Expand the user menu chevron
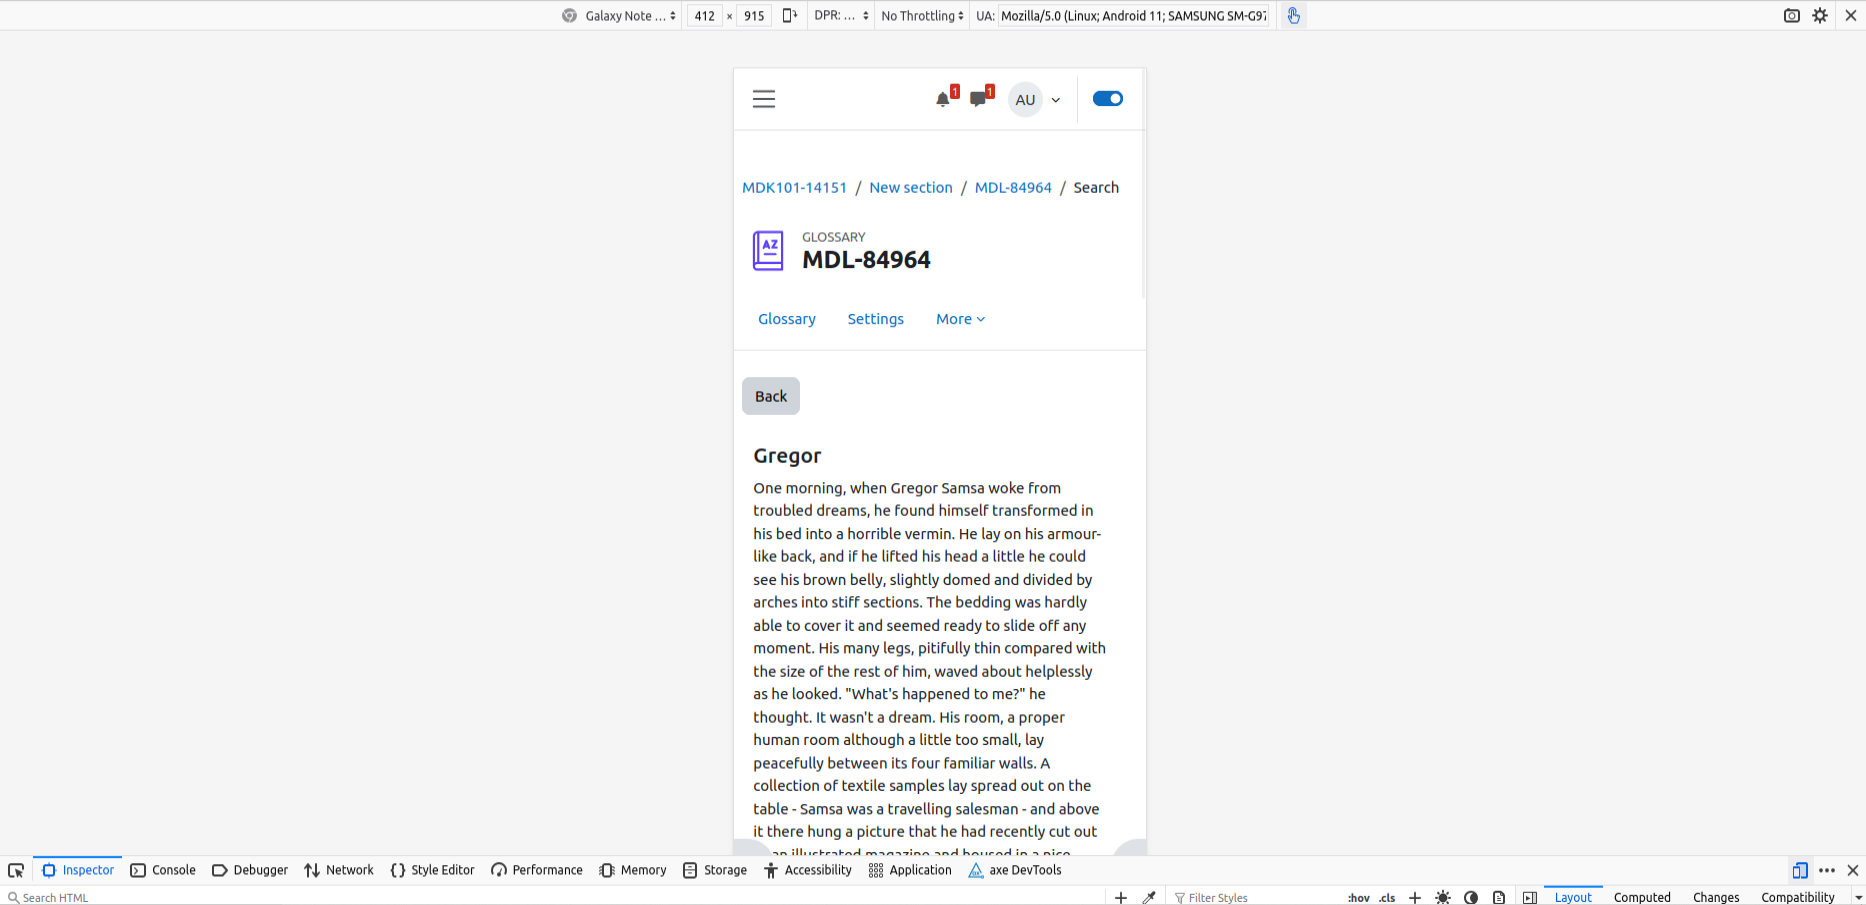This screenshot has width=1866, height=905. tap(1056, 100)
